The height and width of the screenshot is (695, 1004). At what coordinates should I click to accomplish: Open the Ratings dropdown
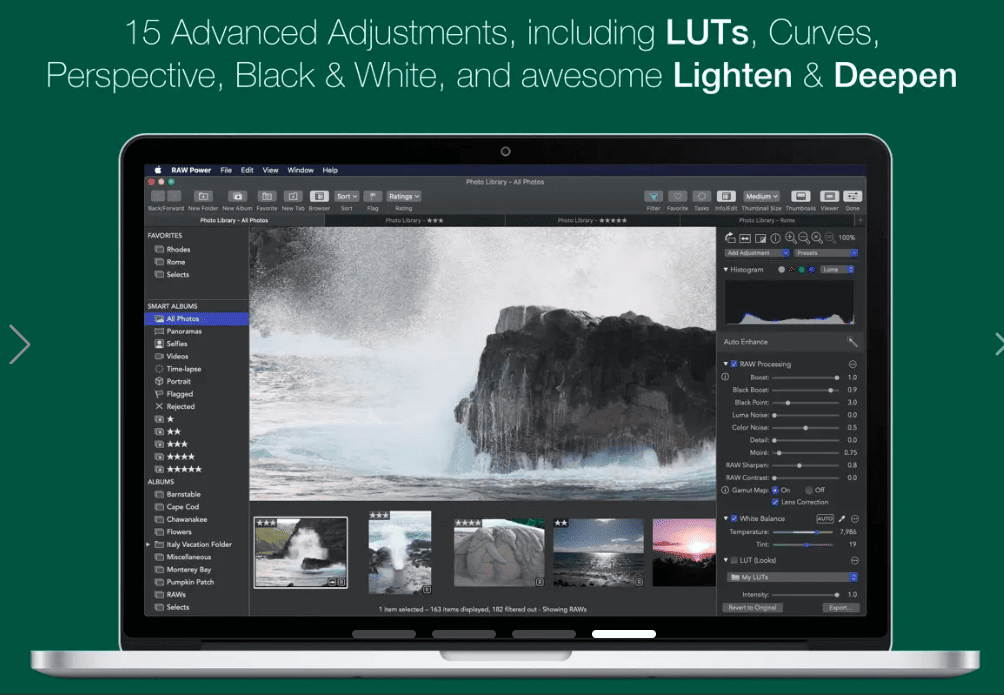coord(403,196)
